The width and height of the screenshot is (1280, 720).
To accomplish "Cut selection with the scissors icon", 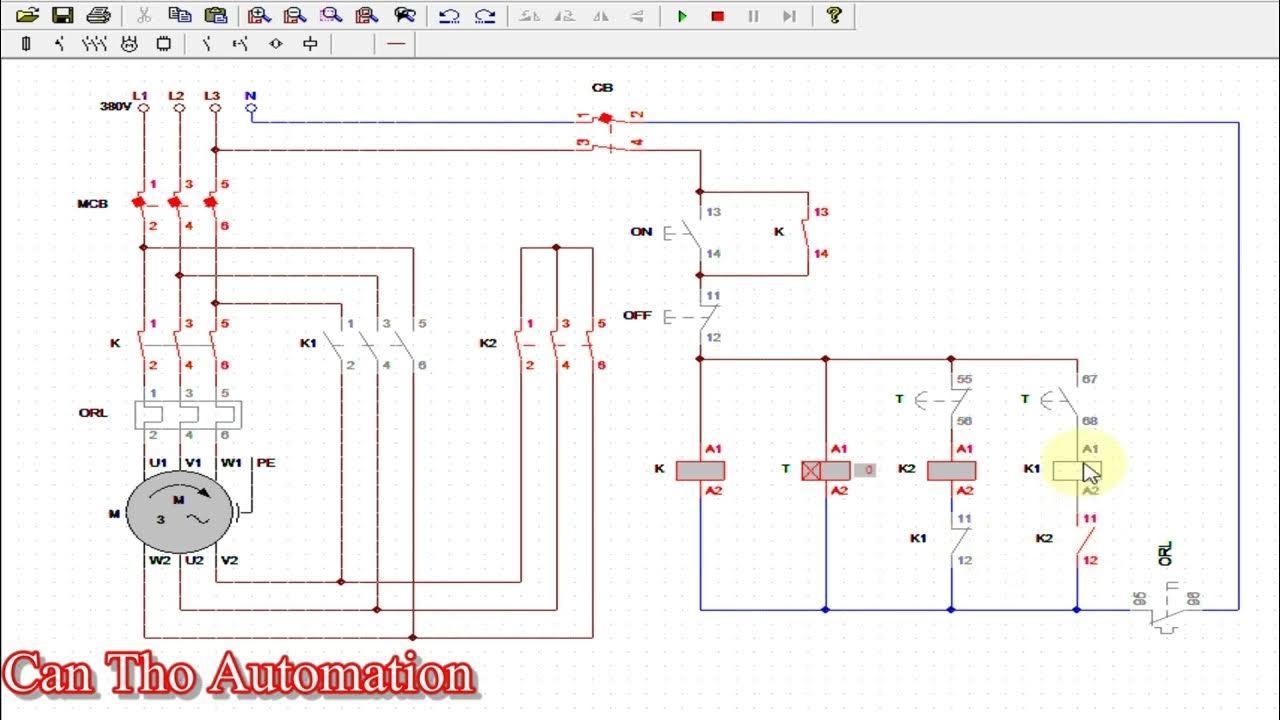I will 143,15.
